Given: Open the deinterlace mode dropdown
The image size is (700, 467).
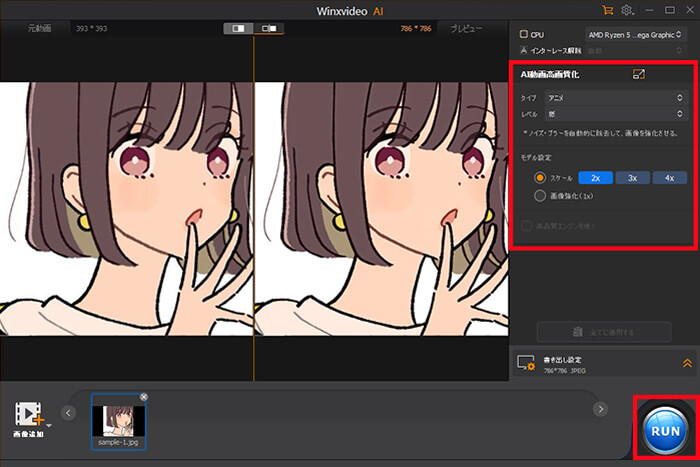Looking at the screenshot, I should tap(634, 50).
